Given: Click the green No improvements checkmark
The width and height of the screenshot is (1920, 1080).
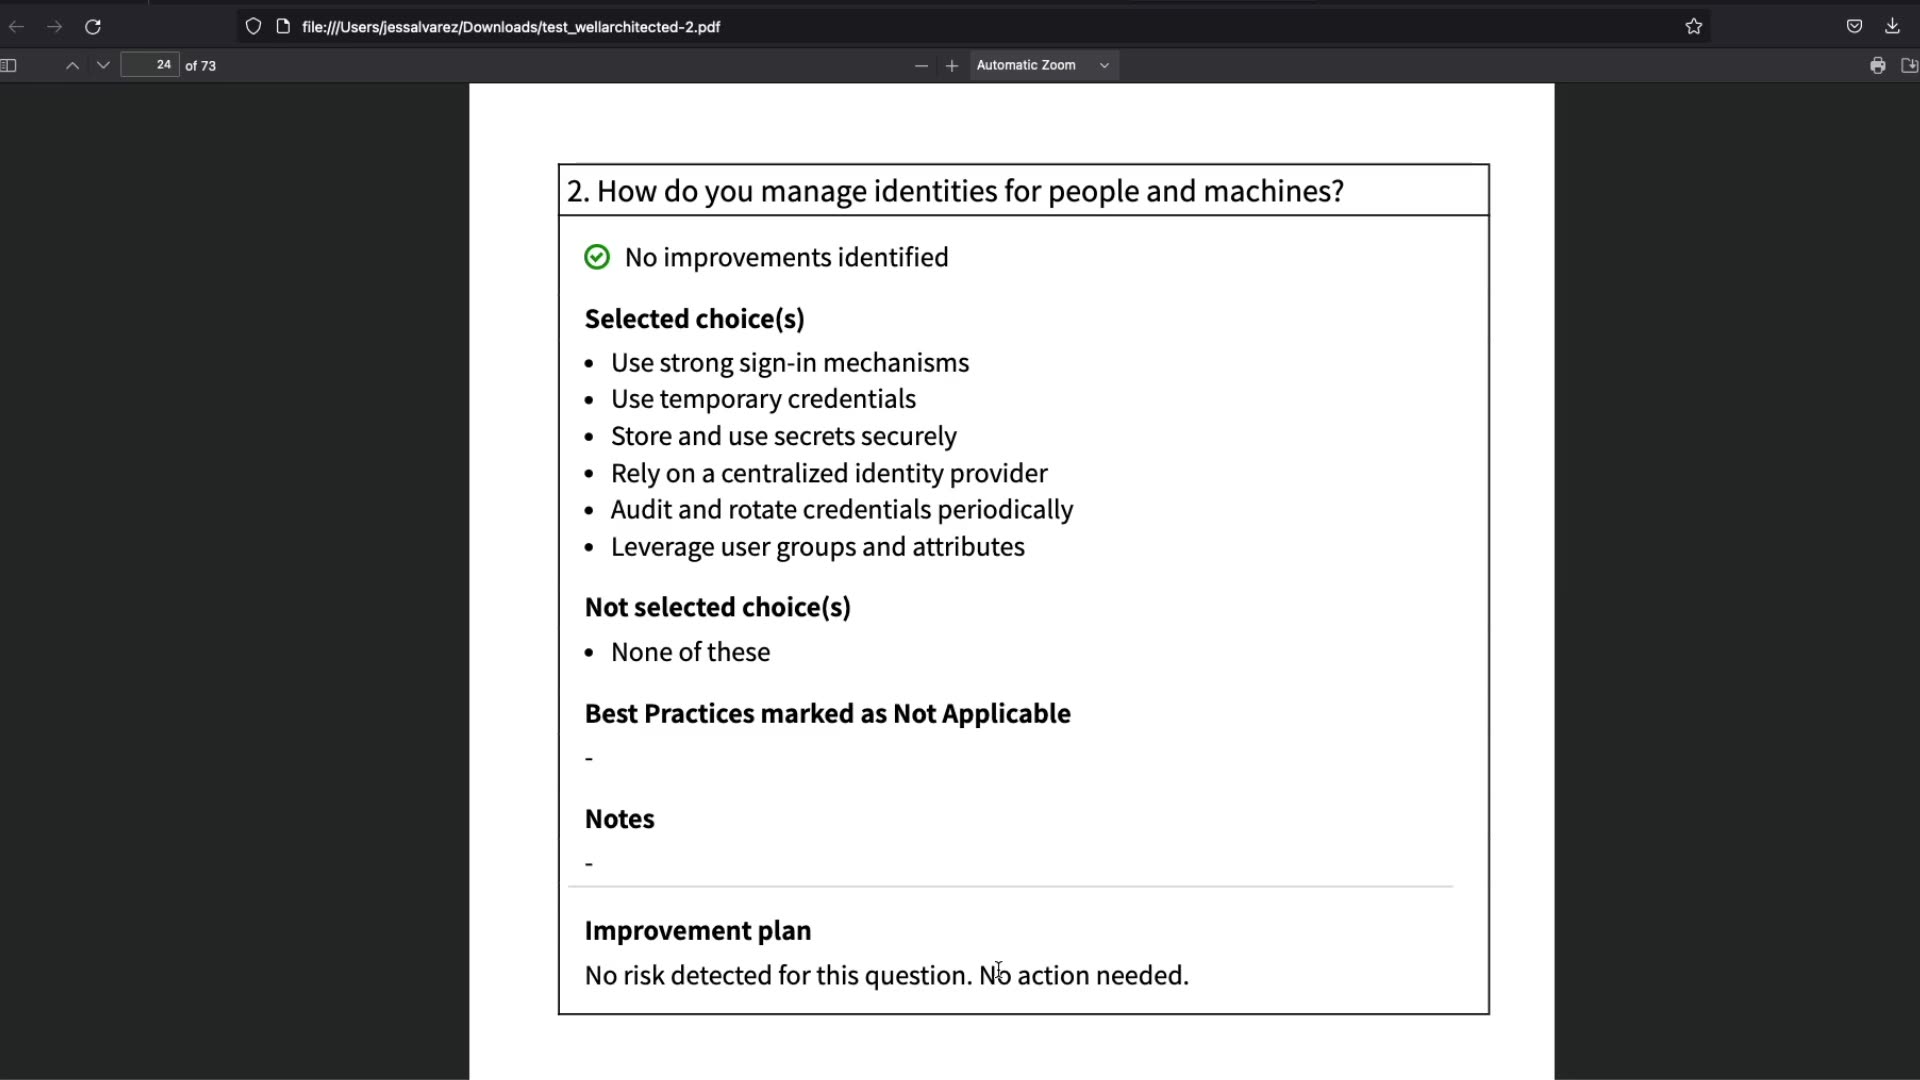Looking at the screenshot, I should click(597, 258).
